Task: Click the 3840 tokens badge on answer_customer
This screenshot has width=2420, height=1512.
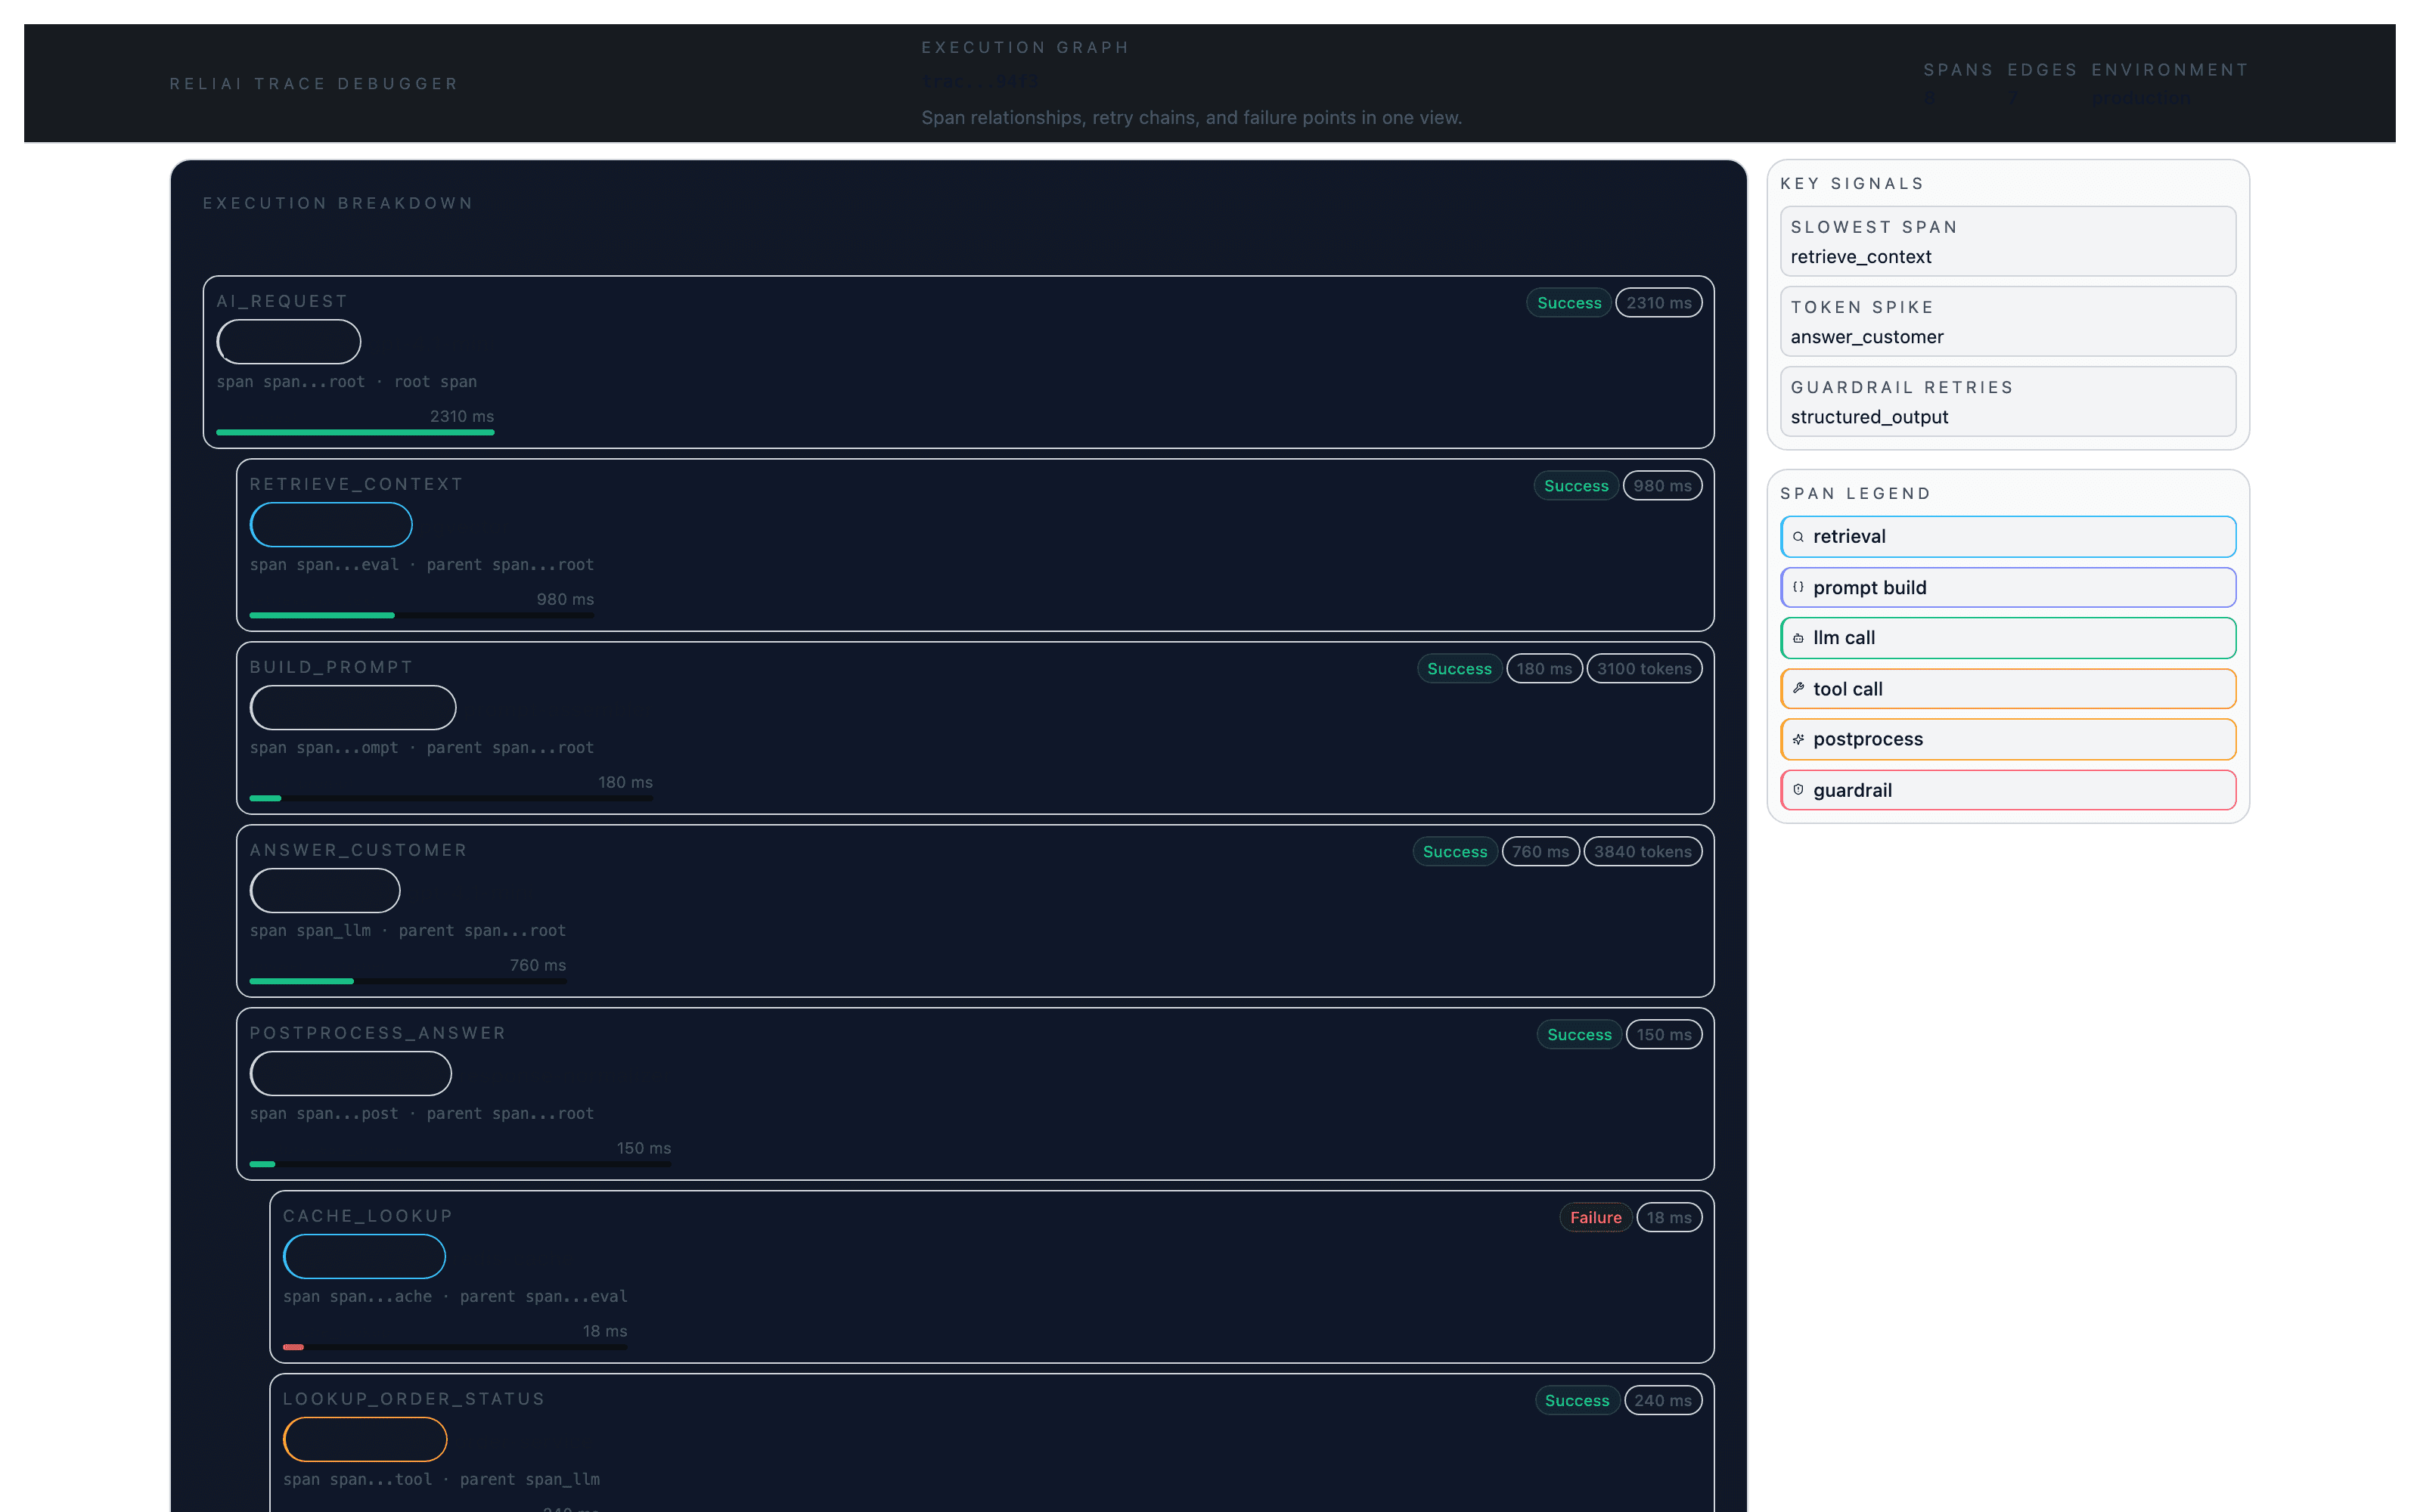Action: pyautogui.click(x=1642, y=851)
